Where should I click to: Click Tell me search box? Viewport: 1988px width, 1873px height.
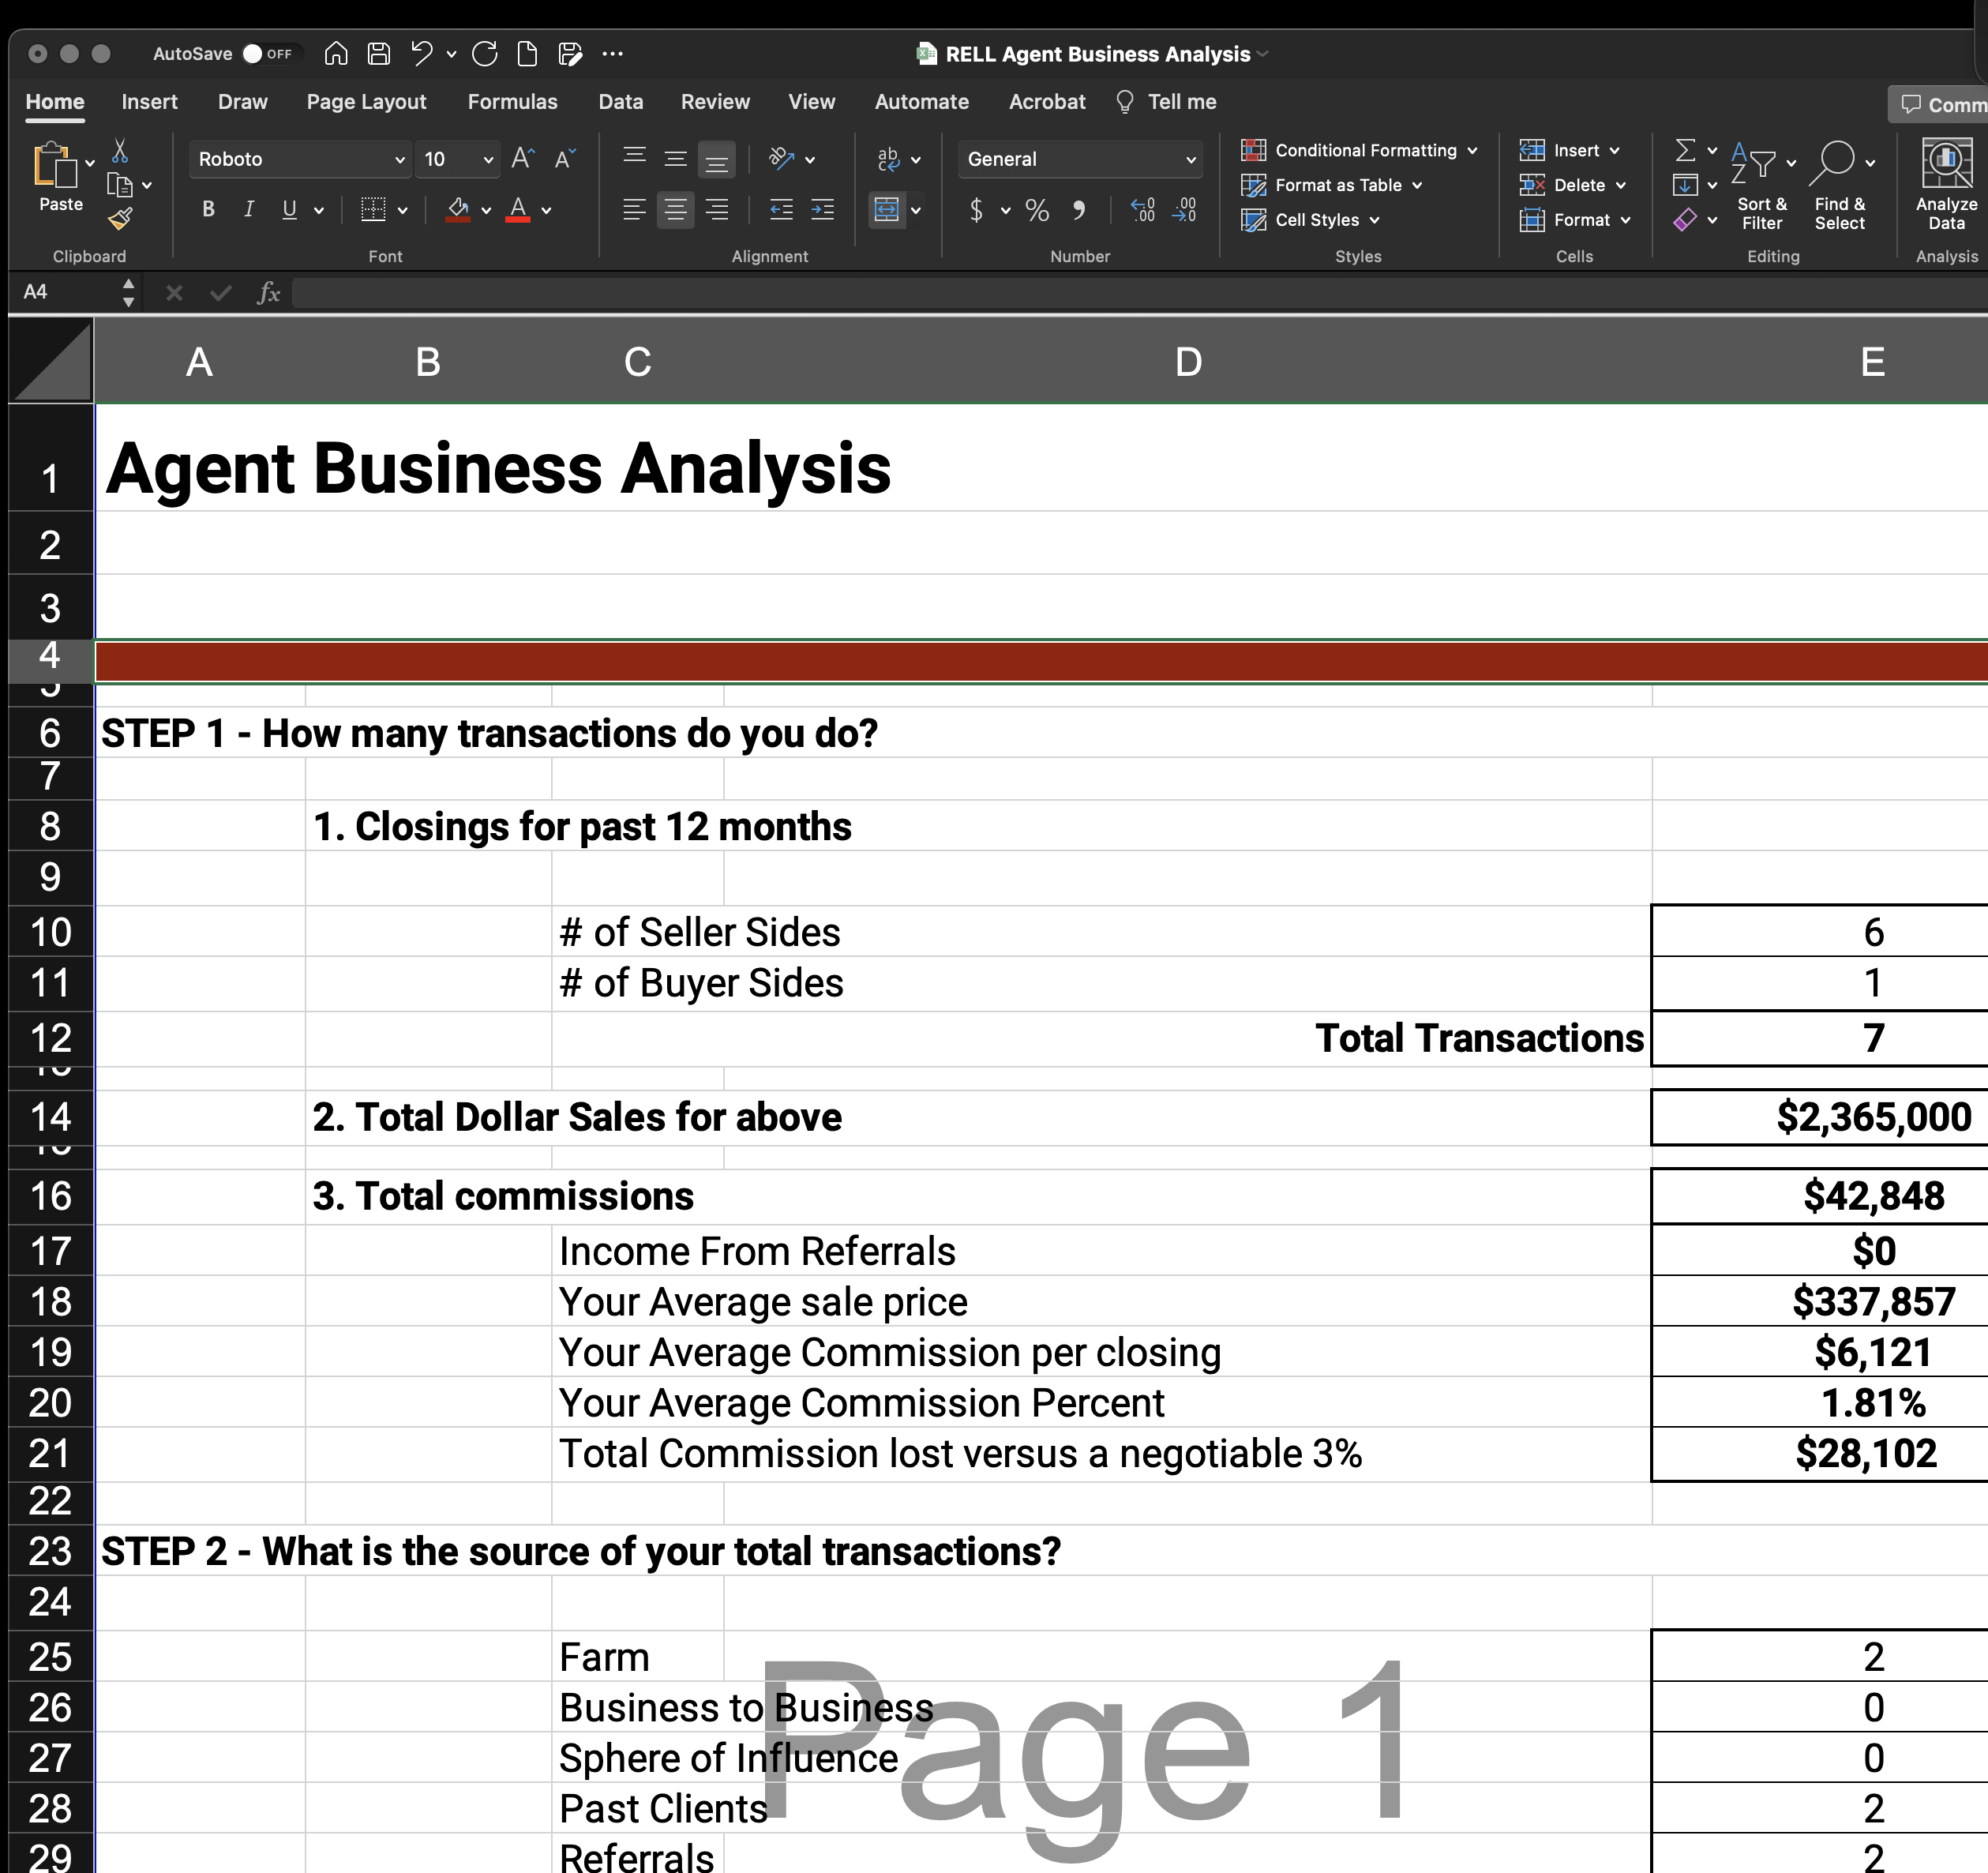point(1166,102)
